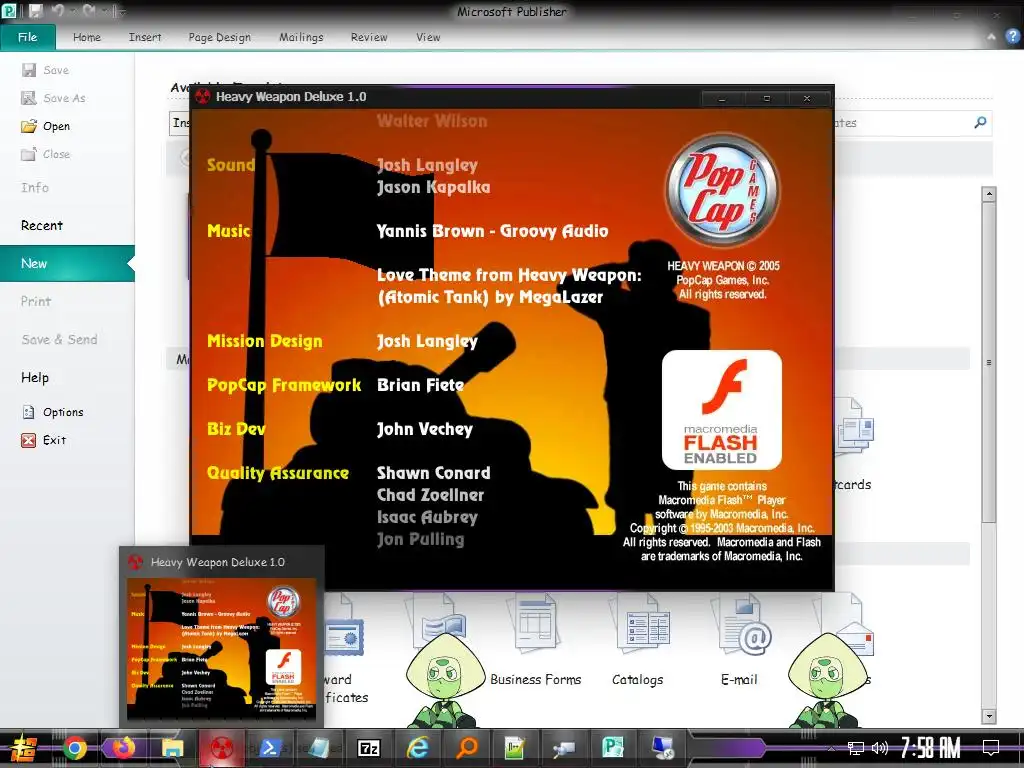Click the template search input field
This screenshot has height=768, width=1024.
point(901,123)
